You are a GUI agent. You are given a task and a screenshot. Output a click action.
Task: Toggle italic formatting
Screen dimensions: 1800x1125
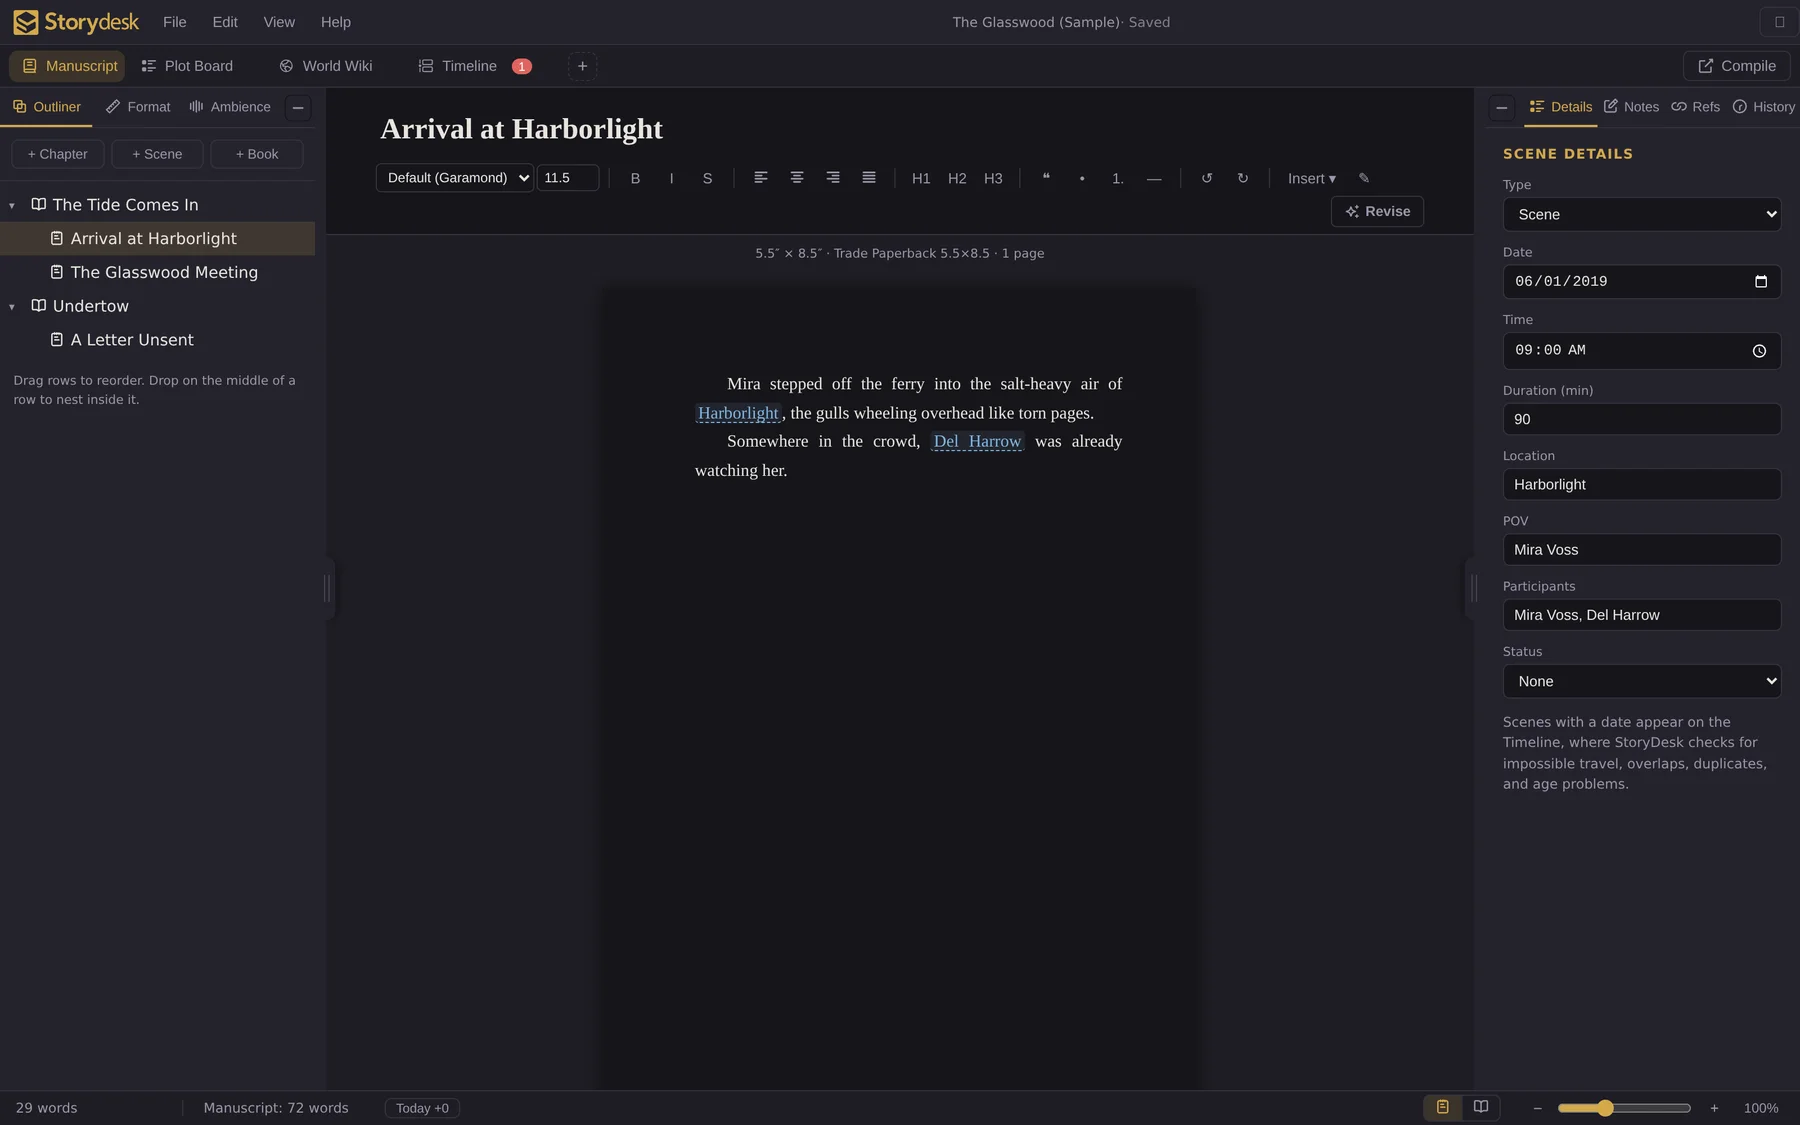tap(671, 178)
